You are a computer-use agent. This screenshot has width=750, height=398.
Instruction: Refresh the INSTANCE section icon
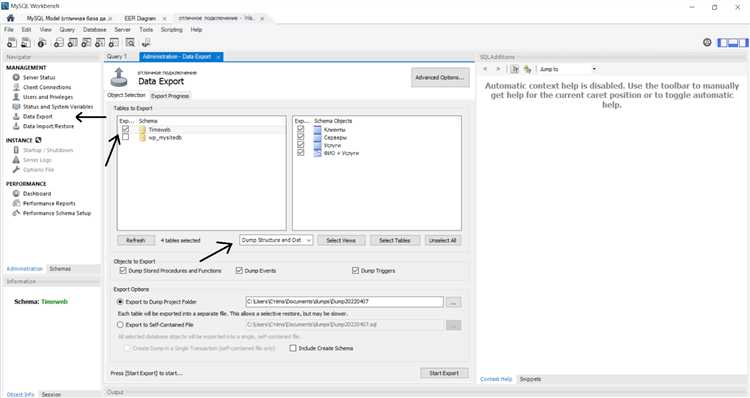38,140
